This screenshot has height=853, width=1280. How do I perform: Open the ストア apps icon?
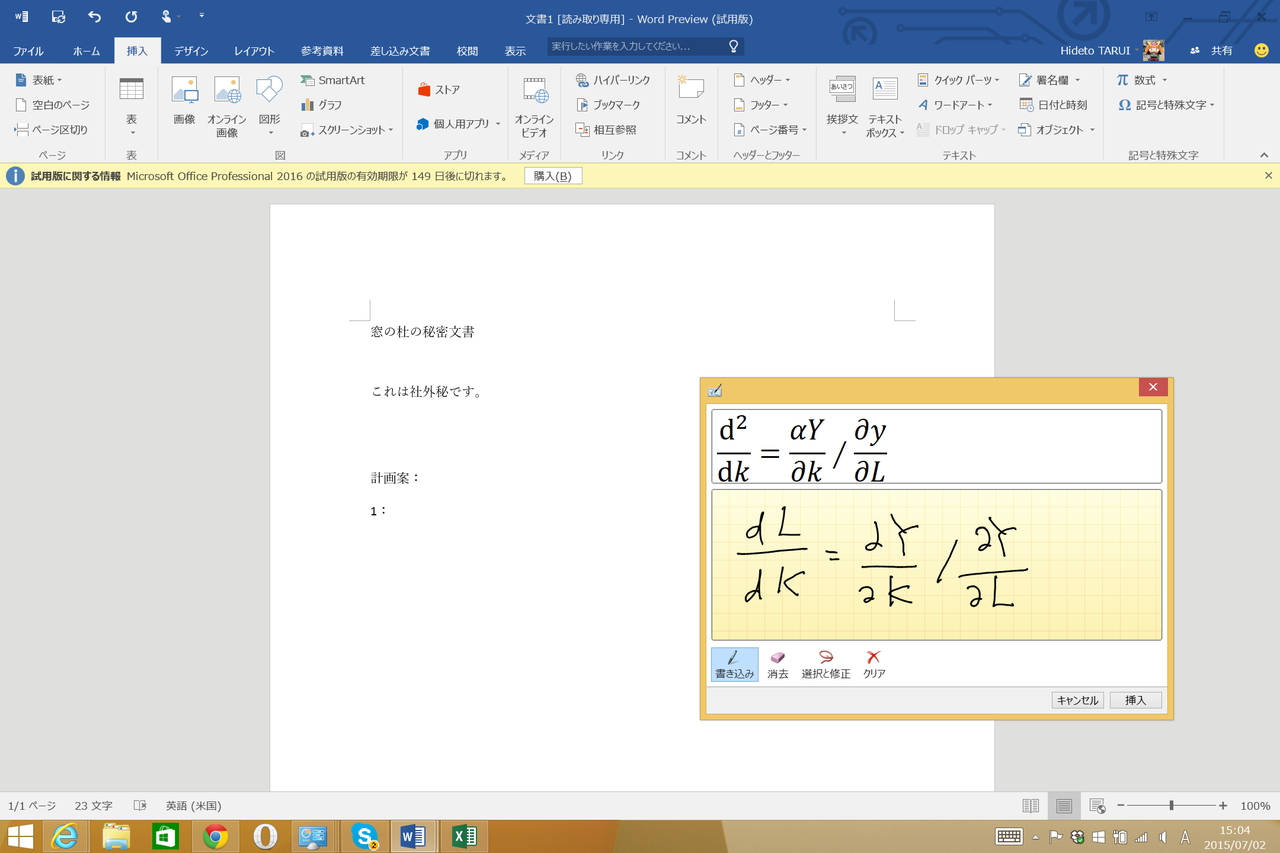pyautogui.click(x=424, y=88)
